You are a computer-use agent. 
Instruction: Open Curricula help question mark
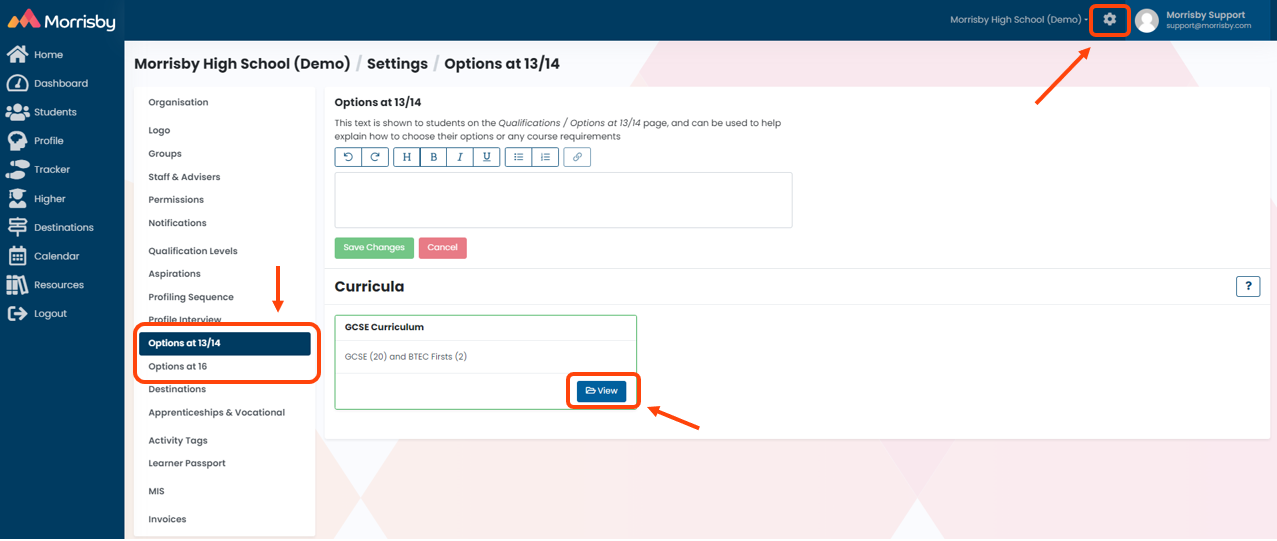pos(1248,287)
